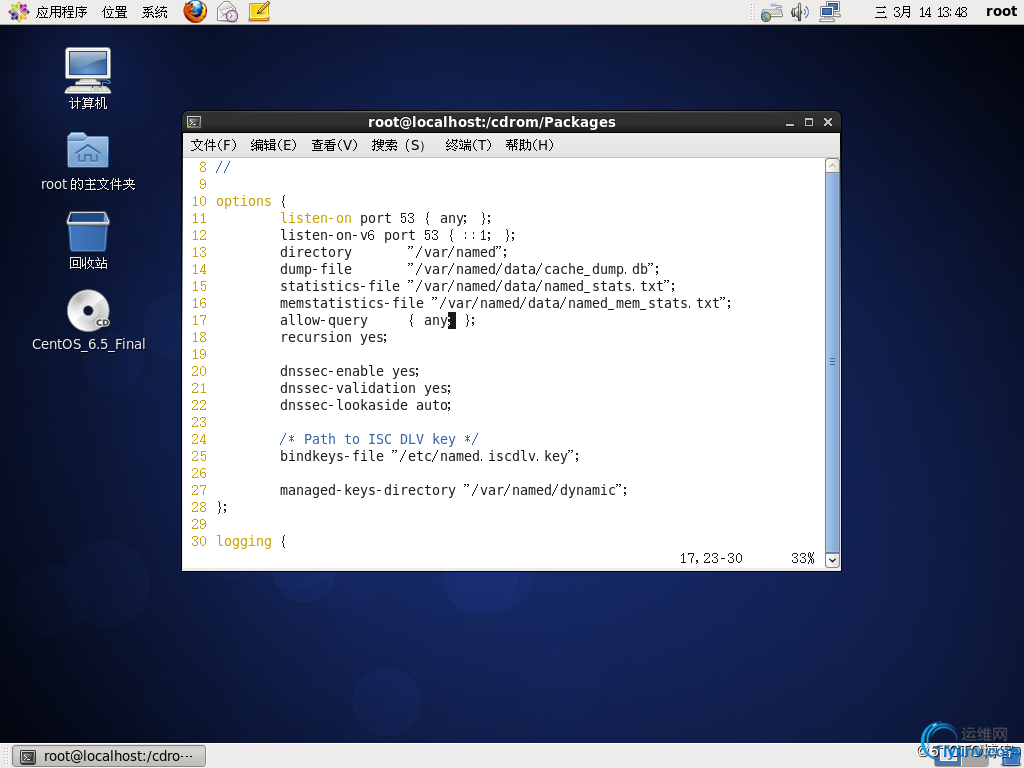The width and height of the screenshot is (1024, 768).
Task: Click "managed-keys-directory" on line 27
Action: click(x=368, y=490)
